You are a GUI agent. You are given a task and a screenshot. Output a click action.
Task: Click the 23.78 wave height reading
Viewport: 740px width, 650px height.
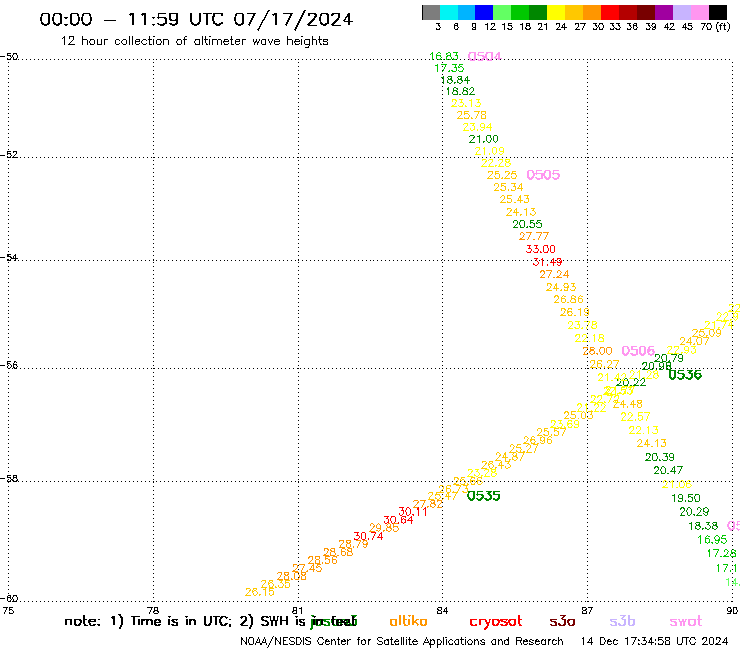point(582,325)
